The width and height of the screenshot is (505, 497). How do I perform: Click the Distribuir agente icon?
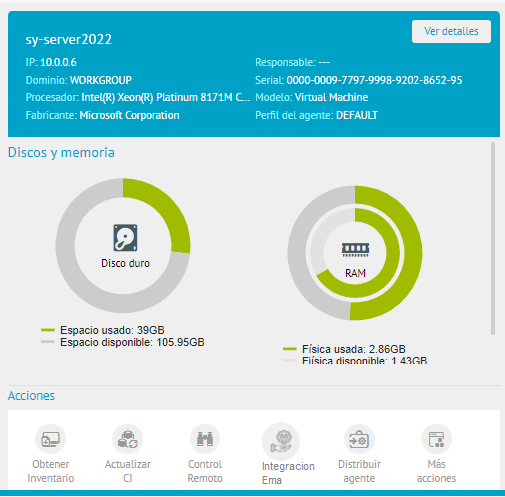tap(359, 439)
